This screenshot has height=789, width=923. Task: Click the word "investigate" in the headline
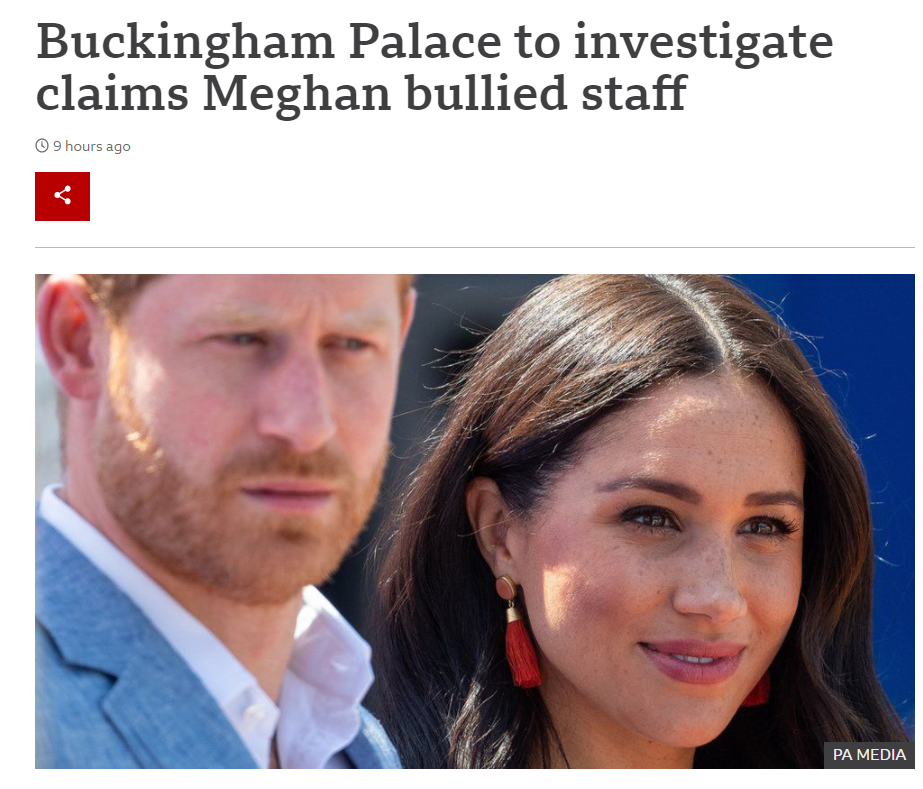click(703, 44)
